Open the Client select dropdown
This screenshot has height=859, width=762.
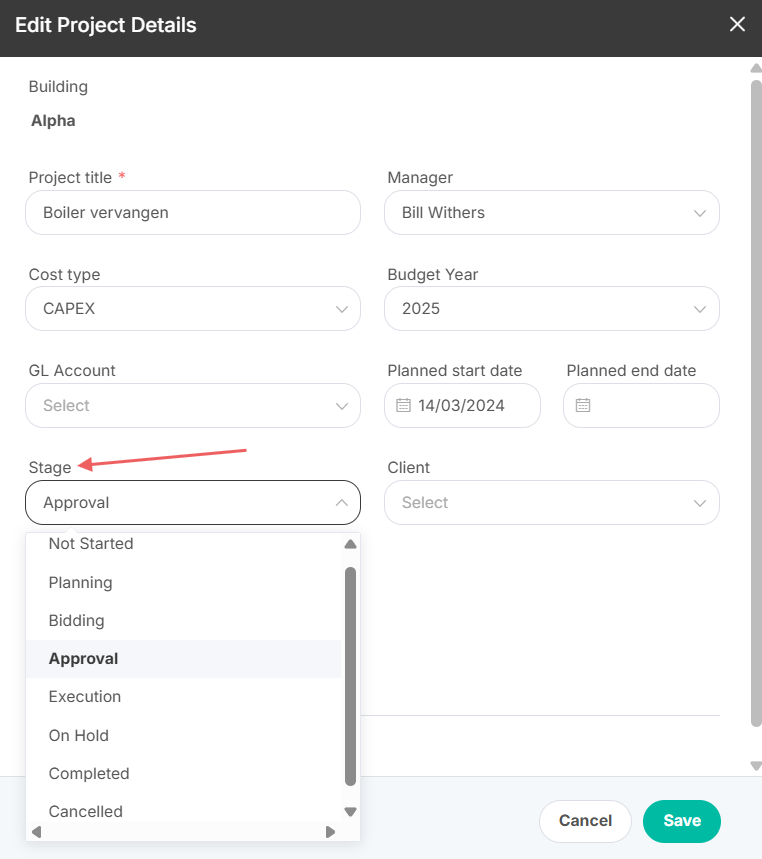[x=552, y=502]
